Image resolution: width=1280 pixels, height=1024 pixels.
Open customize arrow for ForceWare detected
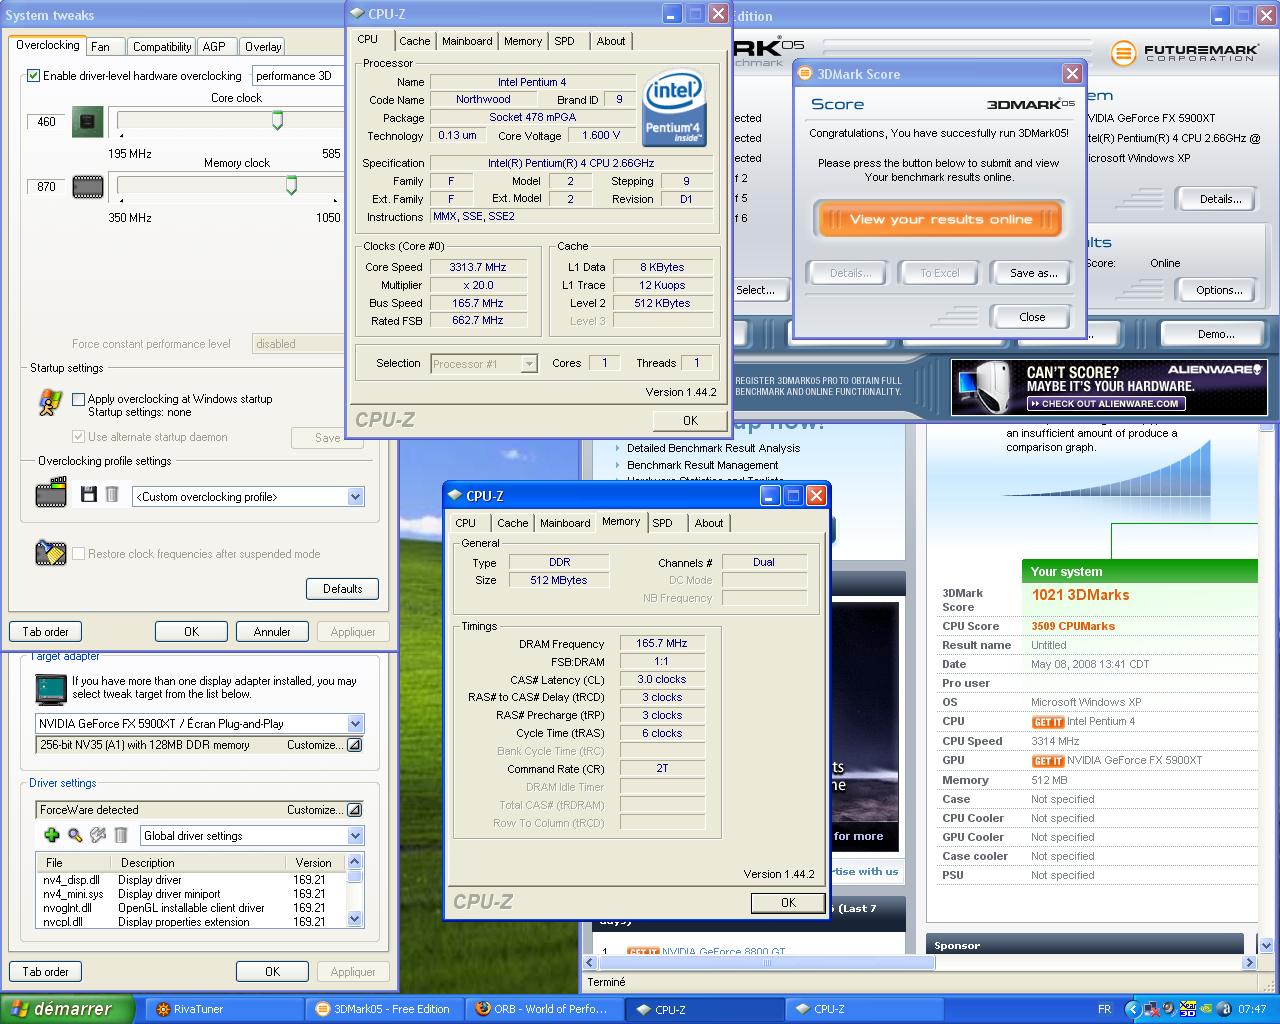(354, 810)
